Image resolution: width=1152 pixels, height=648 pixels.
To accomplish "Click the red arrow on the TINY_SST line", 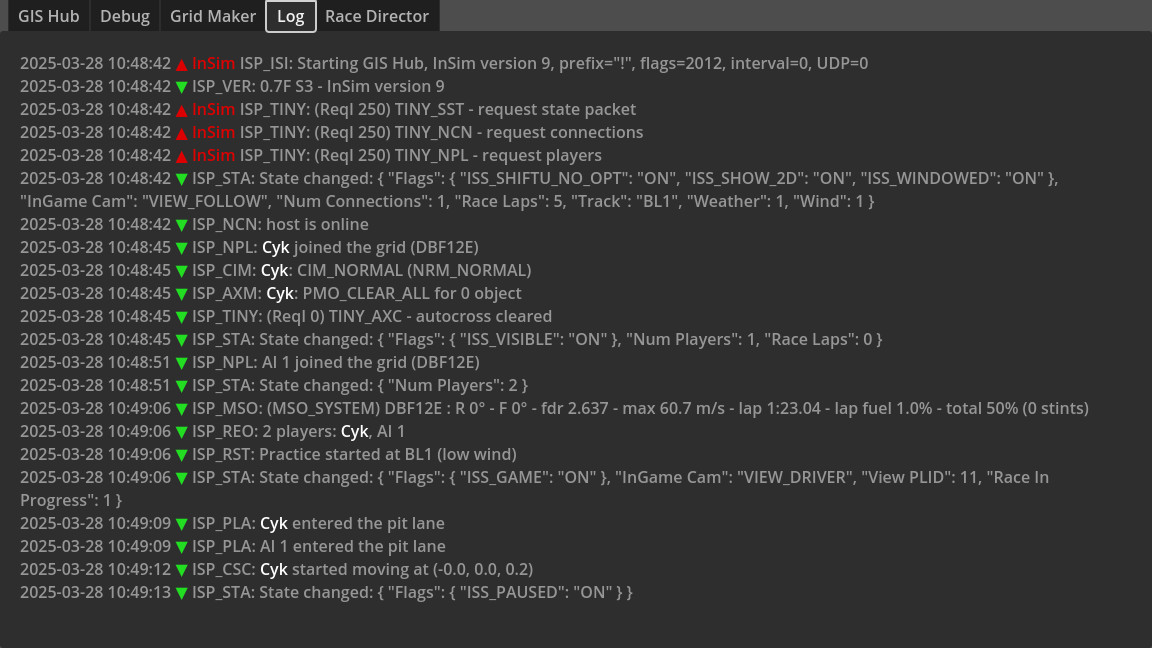I will (x=182, y=110).
